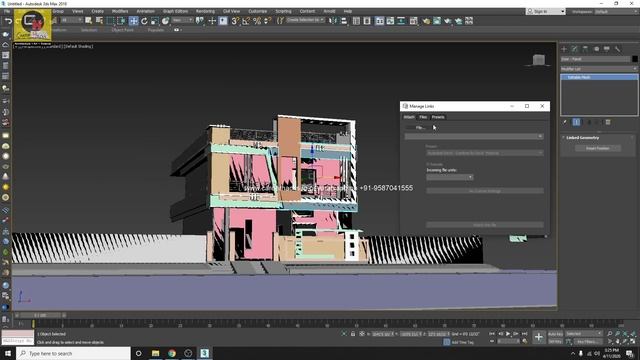Click the ViewCube in viewport

538,60
